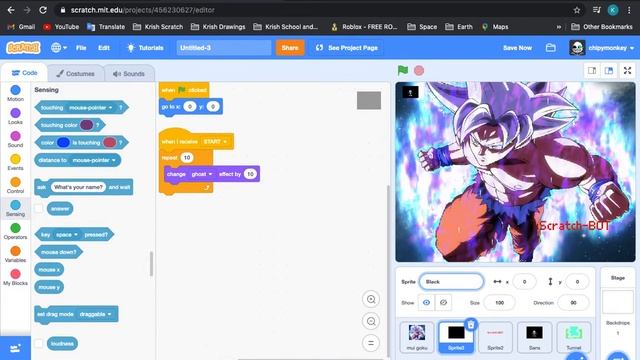Open the Motion blocks category
Image resolution: width=640 pixels, height=360 pixels.
tap(16, 93)
